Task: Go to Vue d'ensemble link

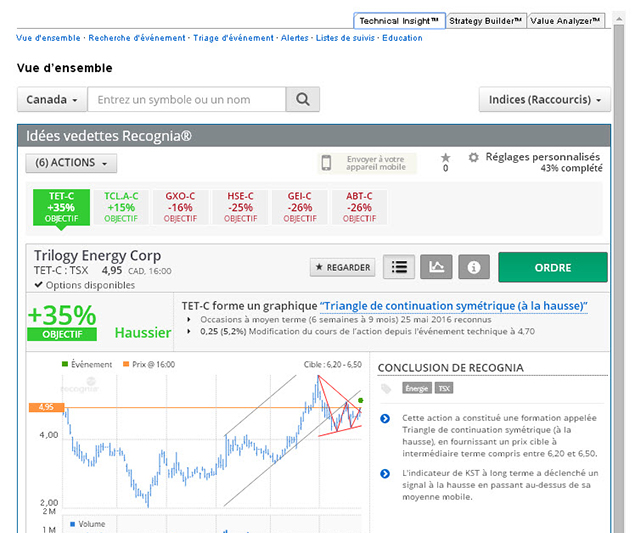Action: 48,38
